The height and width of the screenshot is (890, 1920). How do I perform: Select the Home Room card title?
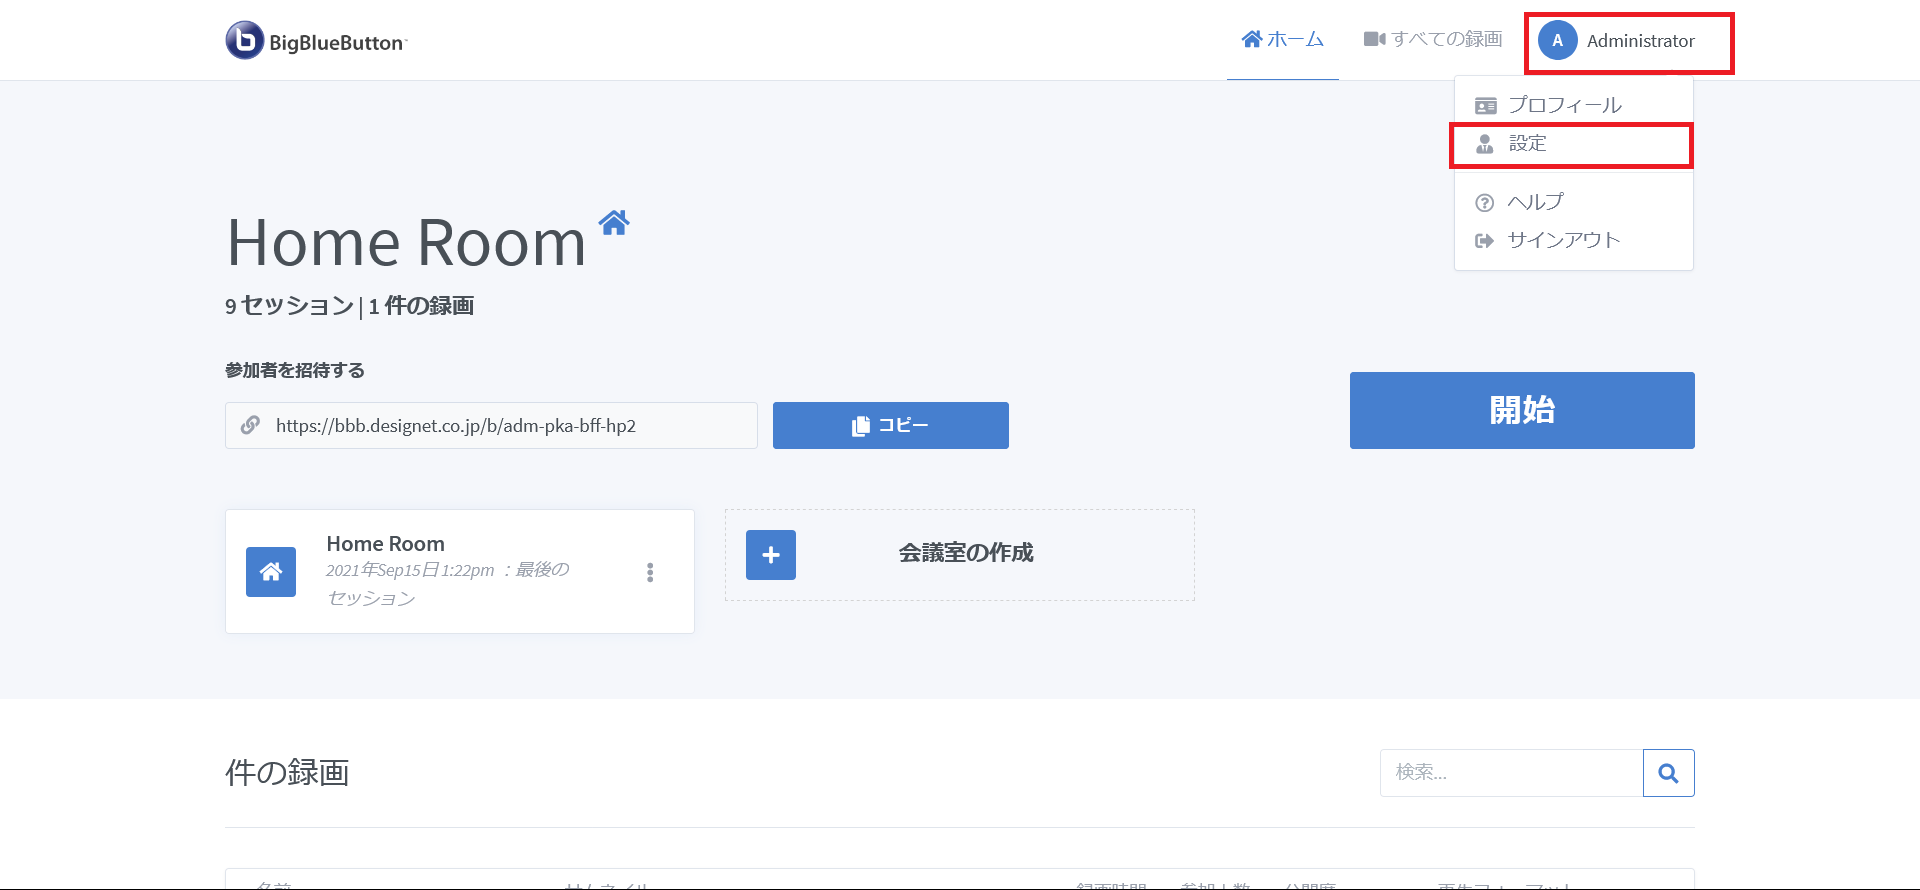[x=386, y=544]
